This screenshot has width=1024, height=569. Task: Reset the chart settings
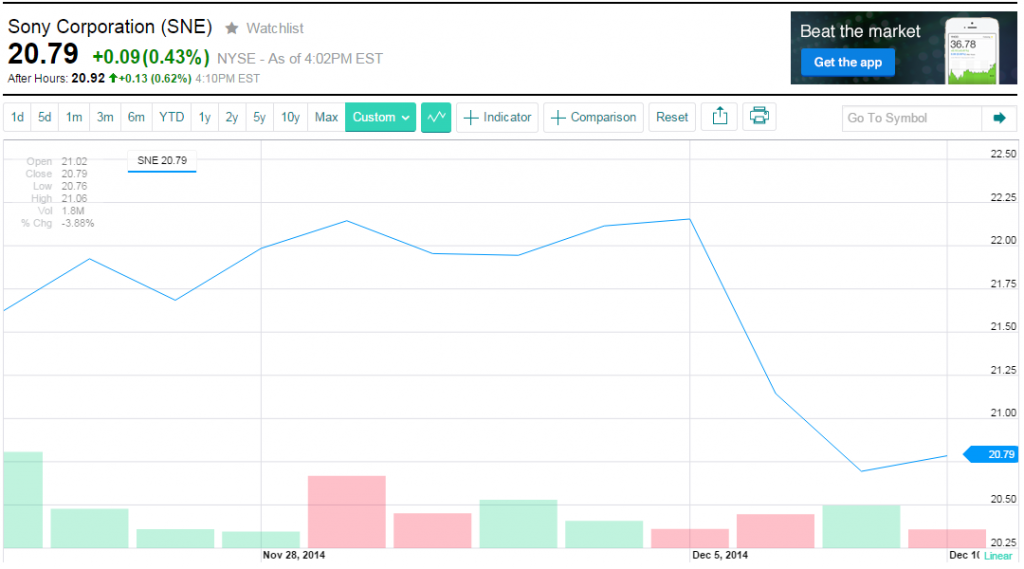coord(671,118)
